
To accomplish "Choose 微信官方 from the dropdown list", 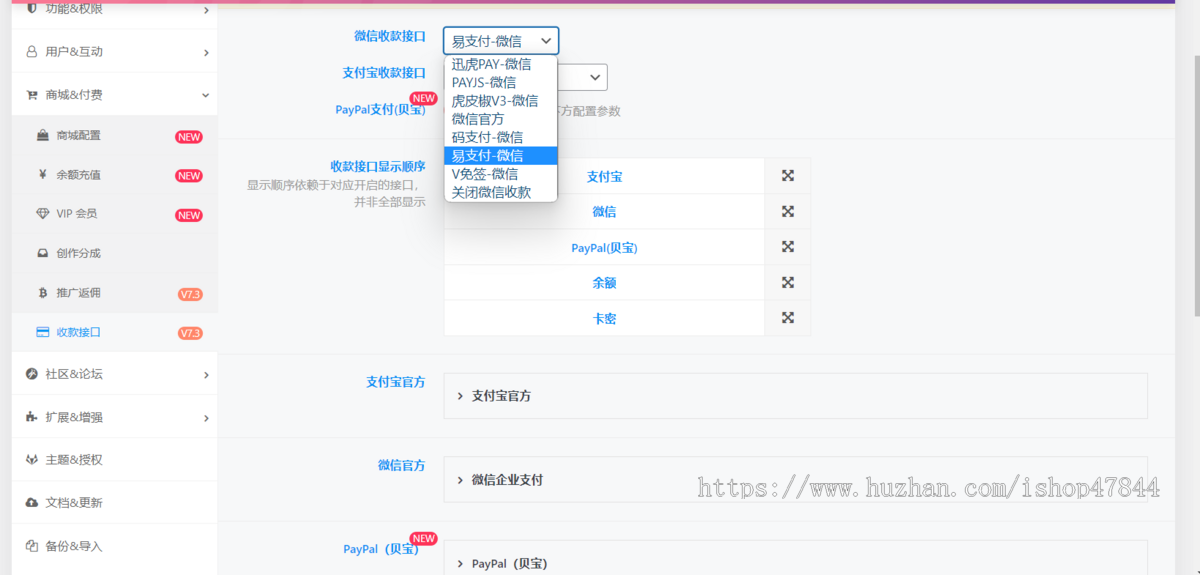I will click(x=501, y=119).
